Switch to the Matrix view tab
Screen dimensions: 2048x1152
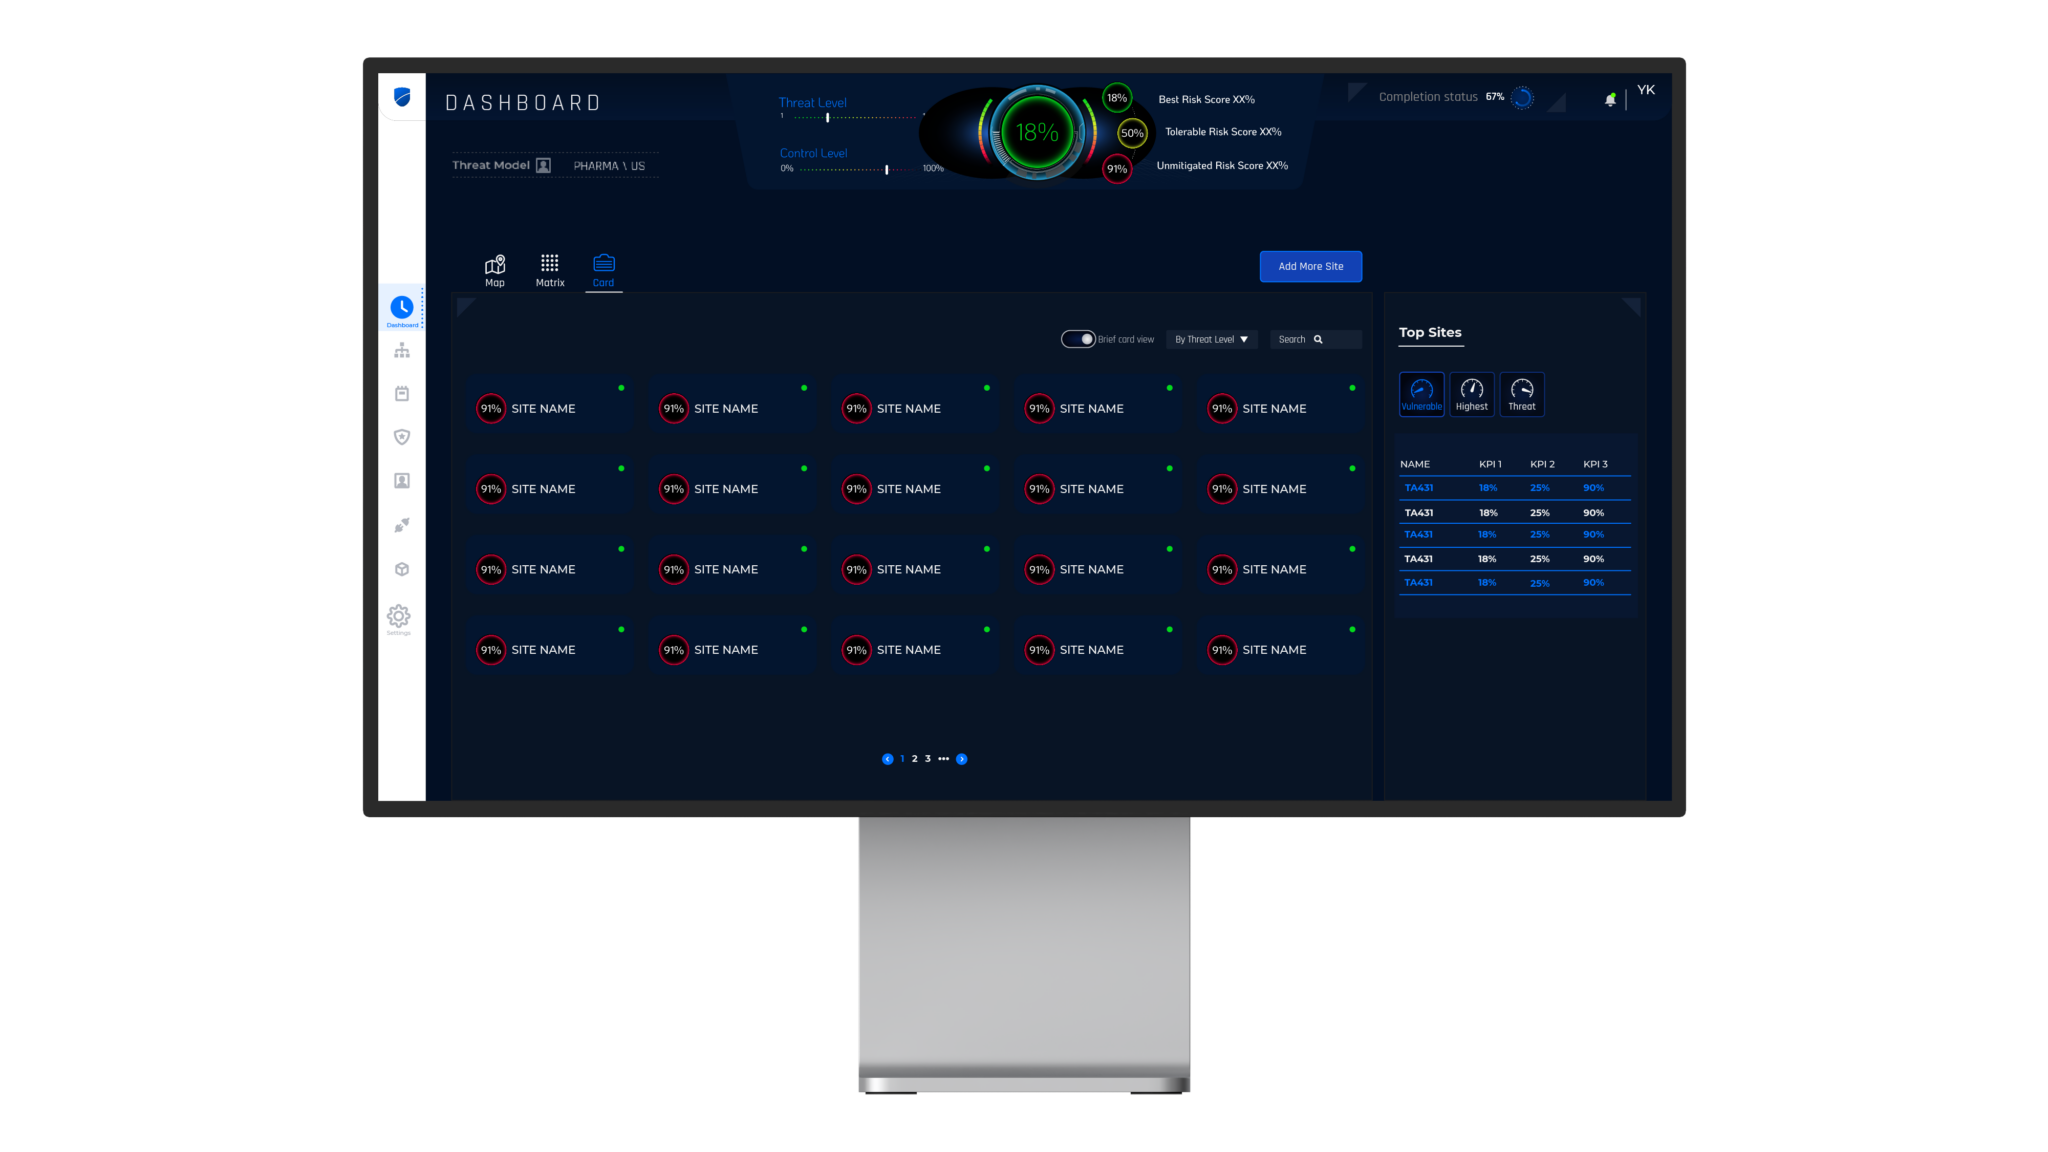pos(550,269)
